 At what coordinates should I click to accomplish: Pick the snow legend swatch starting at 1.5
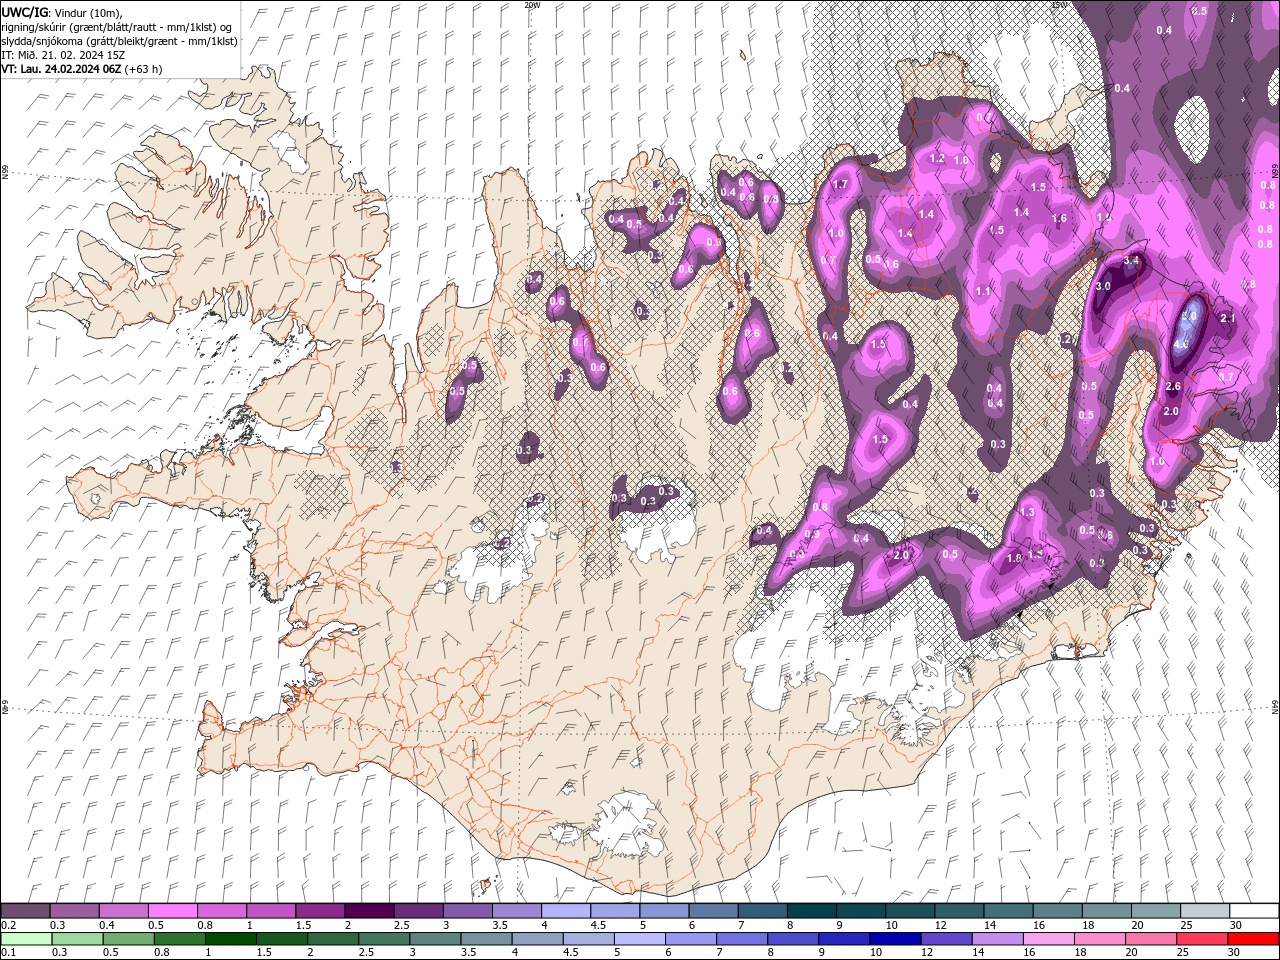pyautogui.click(x=320, y=911)
